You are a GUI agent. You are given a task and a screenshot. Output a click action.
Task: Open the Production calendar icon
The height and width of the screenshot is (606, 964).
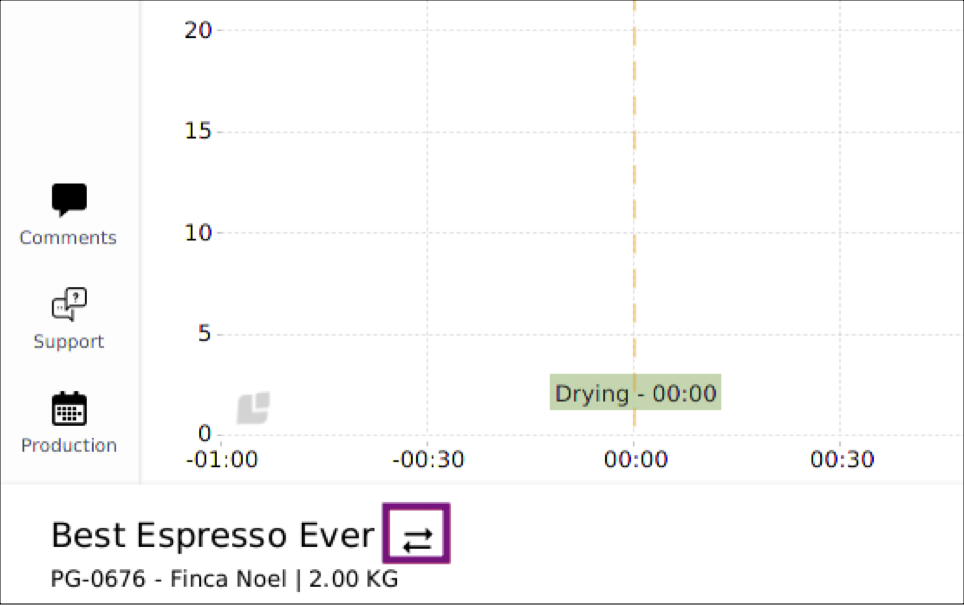pyautogui.click(x=69, y=409)
